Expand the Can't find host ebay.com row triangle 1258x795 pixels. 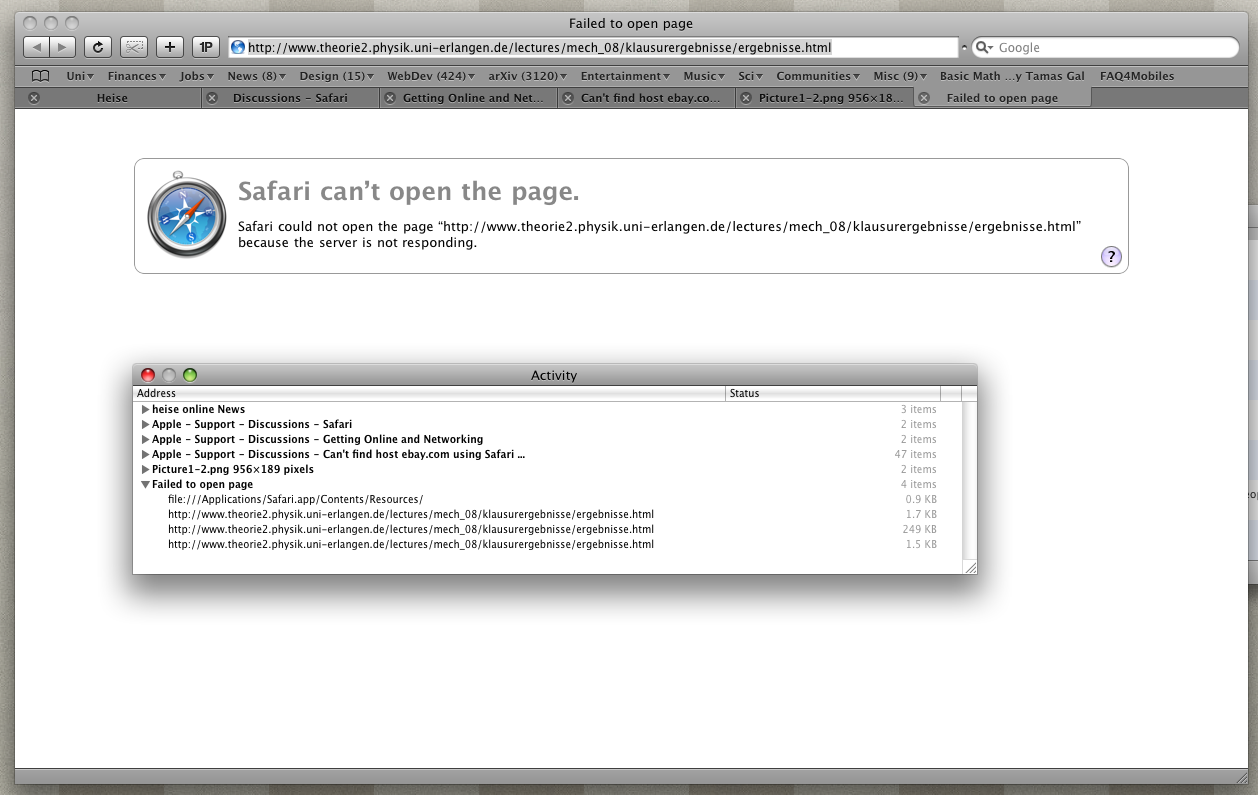(145, 454)
